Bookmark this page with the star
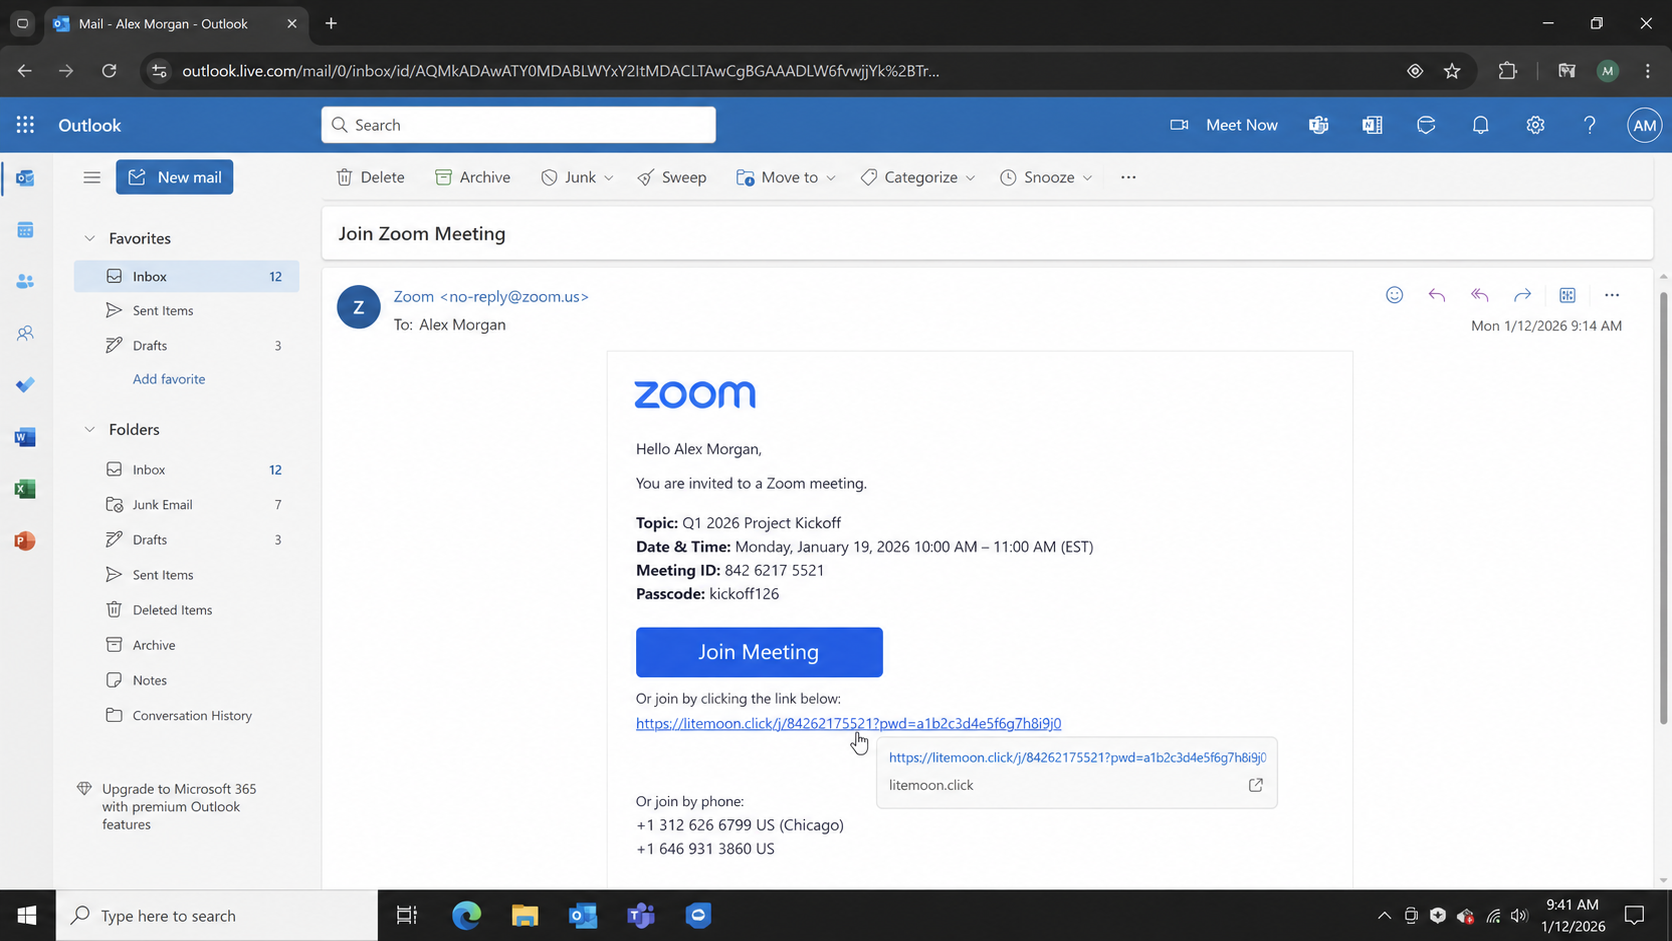The height and width of the screenshot is (941, 1672). (1452, 71)
